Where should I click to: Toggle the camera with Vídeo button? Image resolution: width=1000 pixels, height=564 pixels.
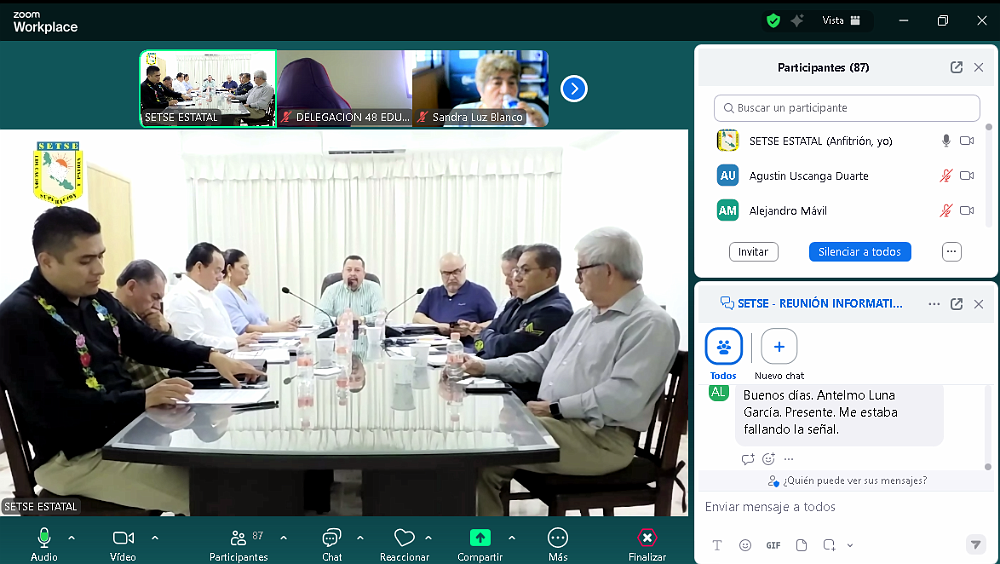[123, 538]
